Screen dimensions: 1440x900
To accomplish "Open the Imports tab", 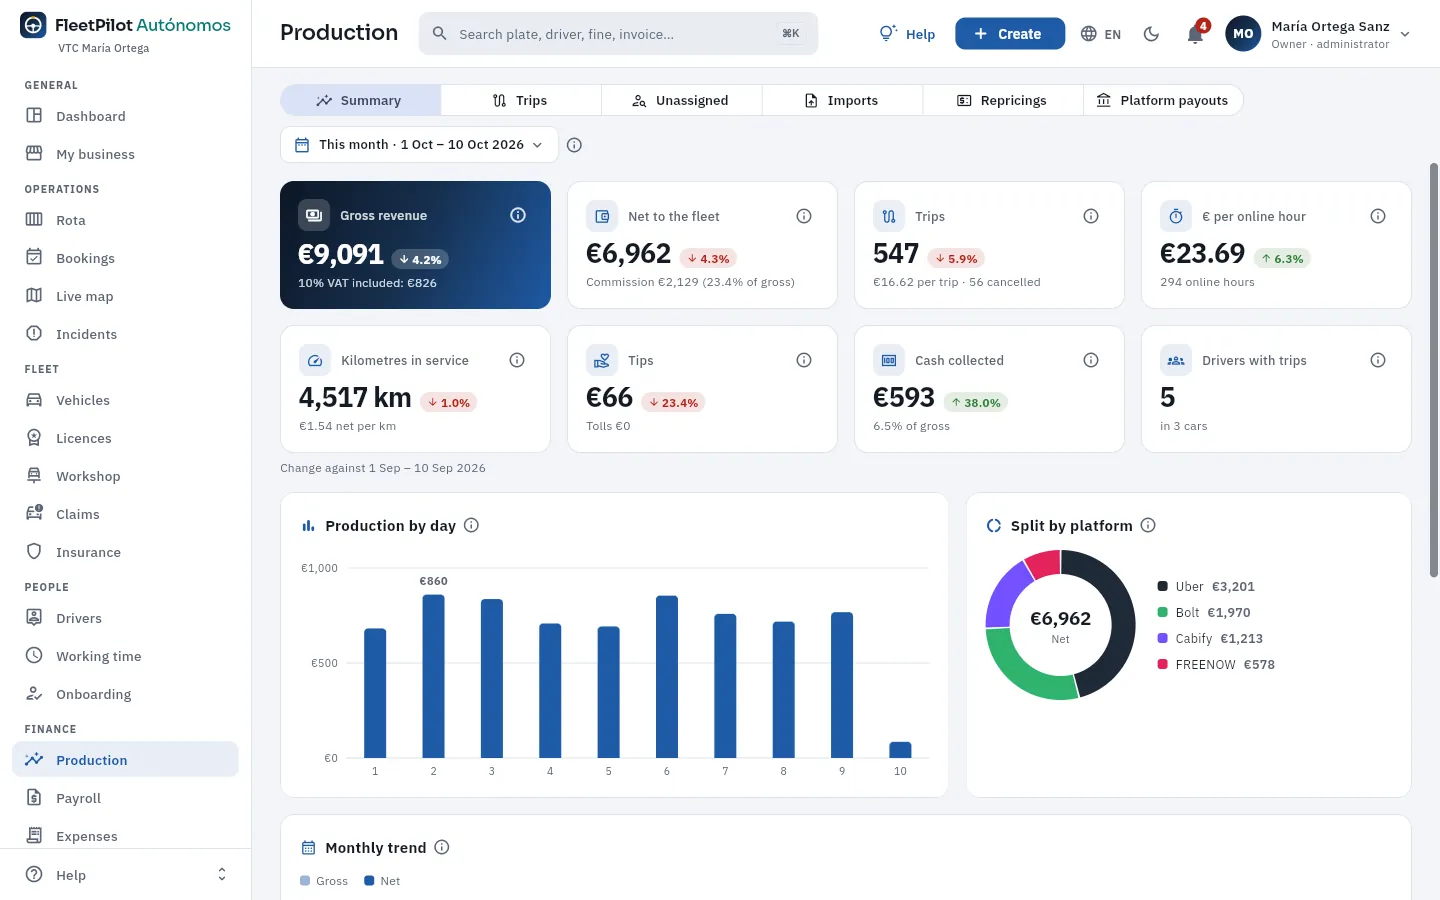I will coord(842,101).
